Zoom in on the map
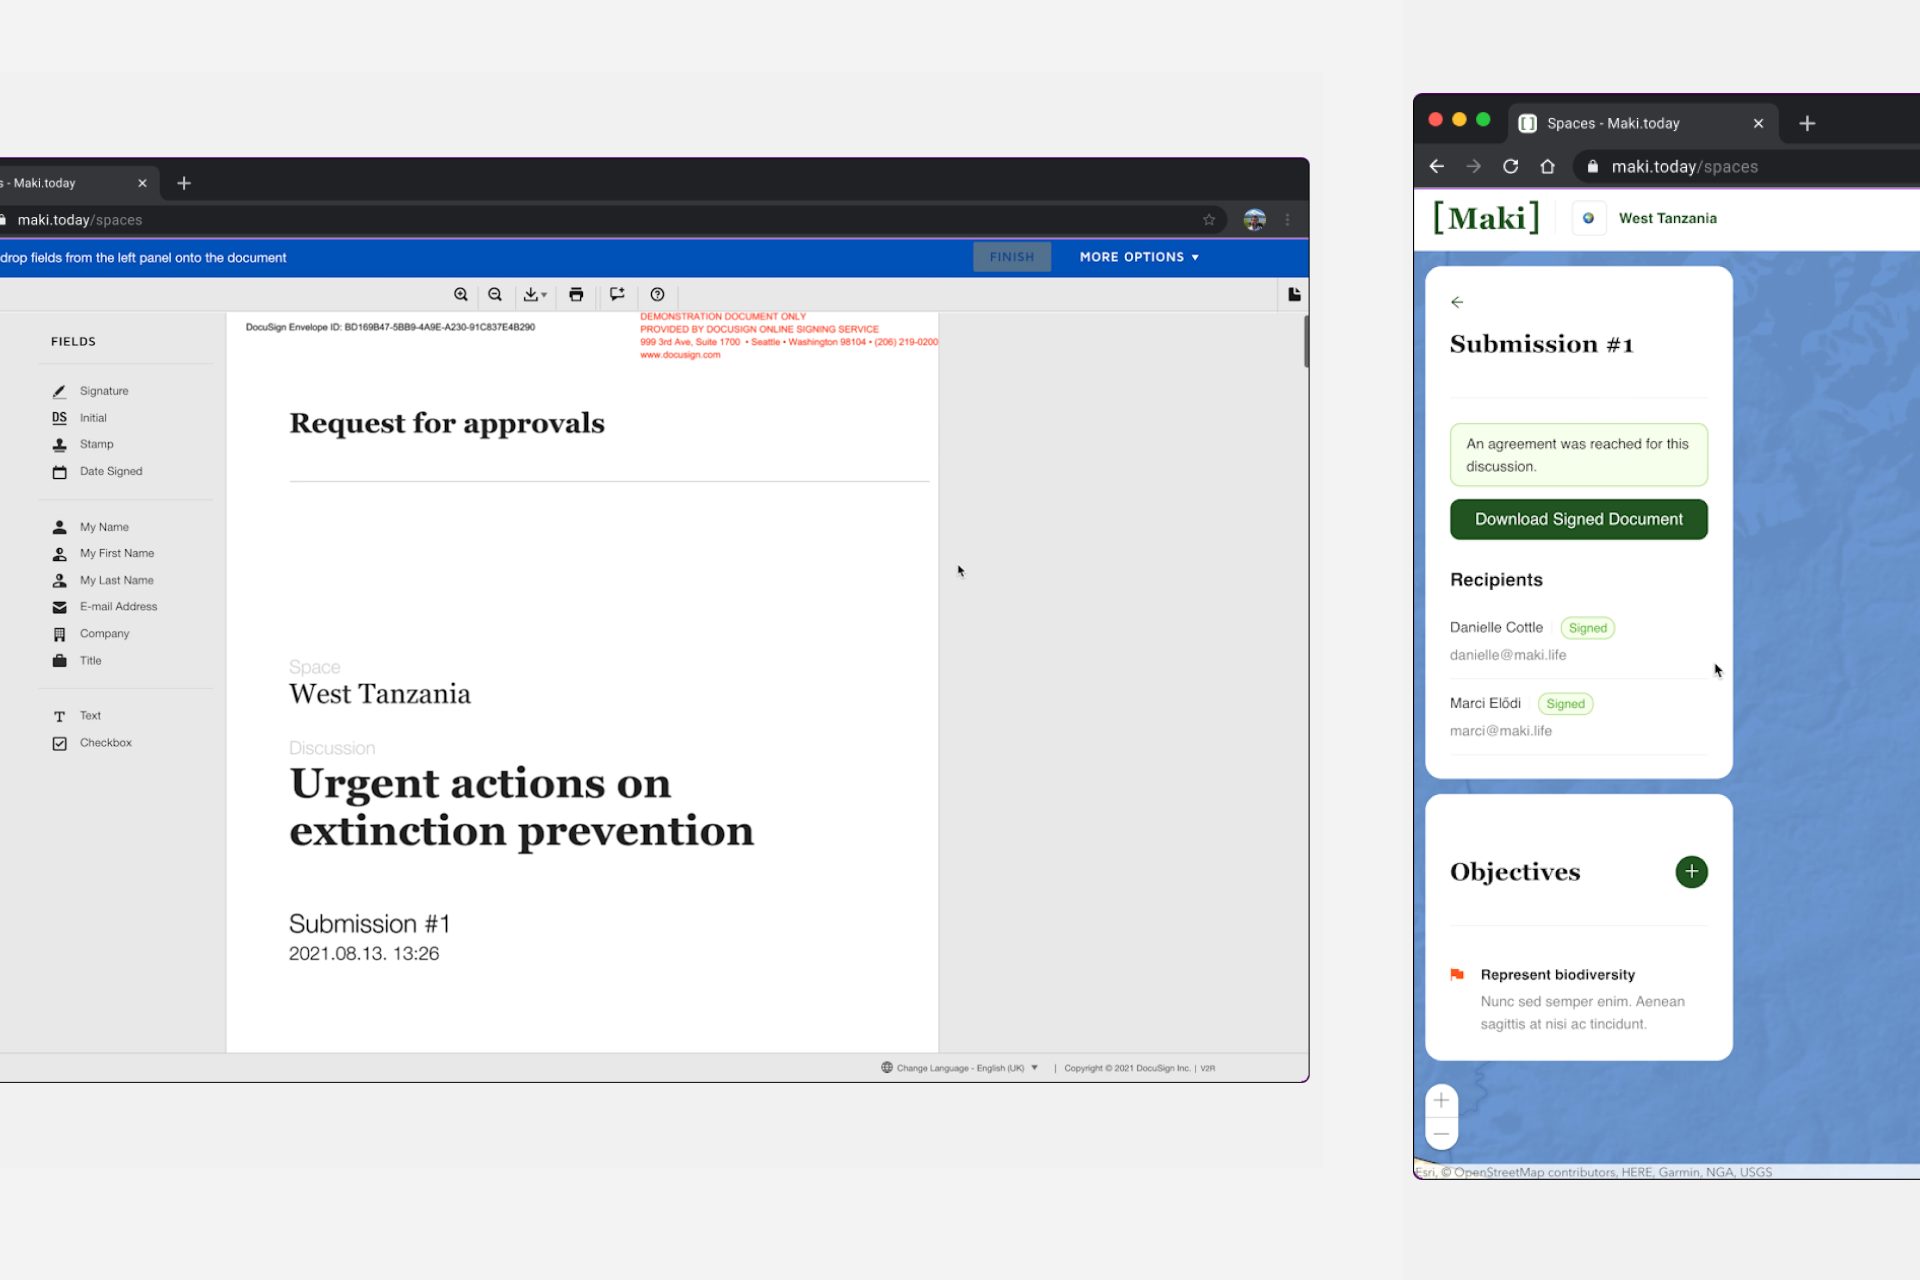 tap(1441, 1100)
